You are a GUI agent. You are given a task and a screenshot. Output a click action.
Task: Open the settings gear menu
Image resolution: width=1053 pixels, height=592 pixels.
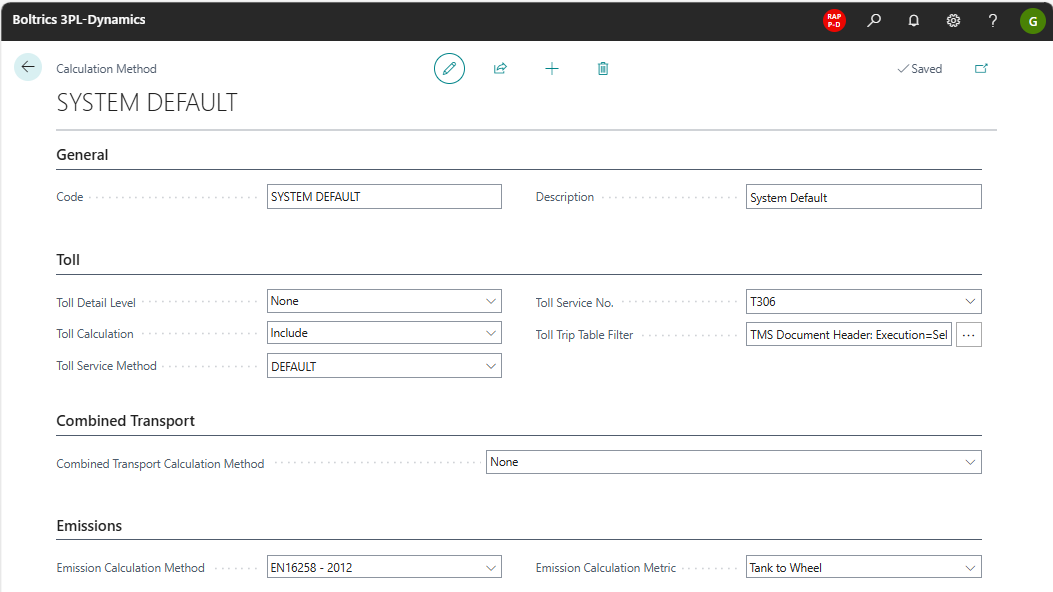pos(953,20)
